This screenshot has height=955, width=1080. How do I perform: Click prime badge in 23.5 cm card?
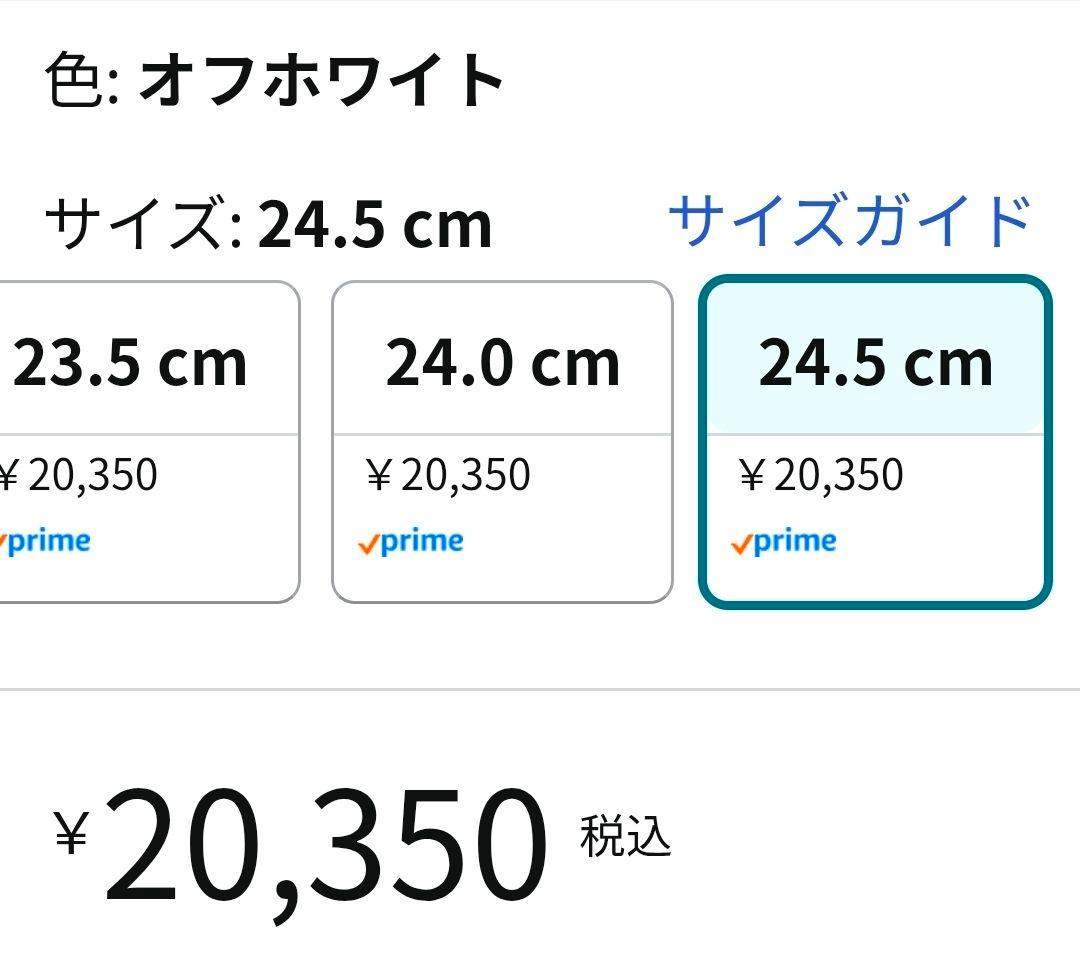coord(45,542)
